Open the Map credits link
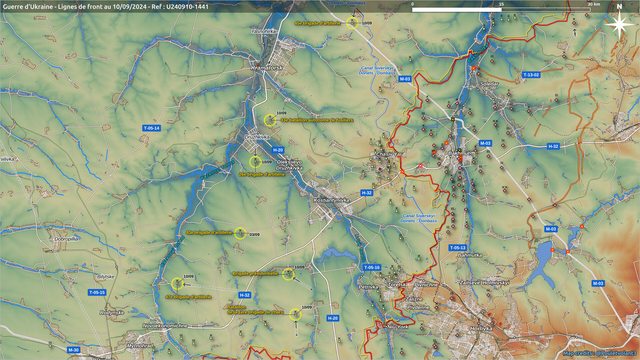This screenshot has width=640, height=360. click(x=599, y=353)
